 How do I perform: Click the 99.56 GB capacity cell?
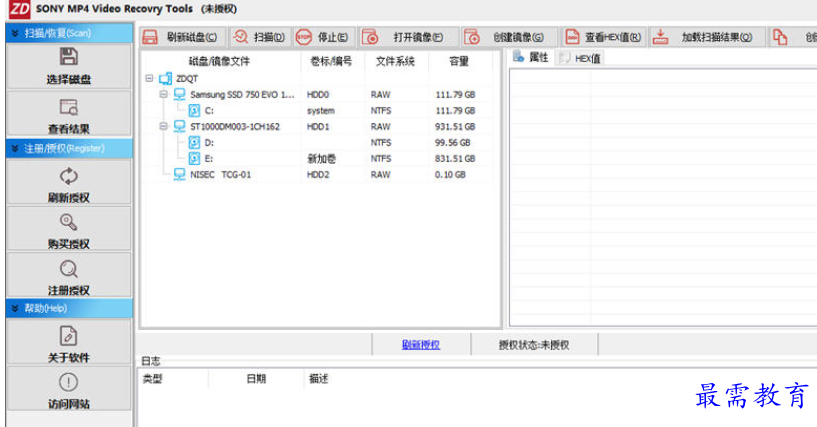(x=453, y=143)
